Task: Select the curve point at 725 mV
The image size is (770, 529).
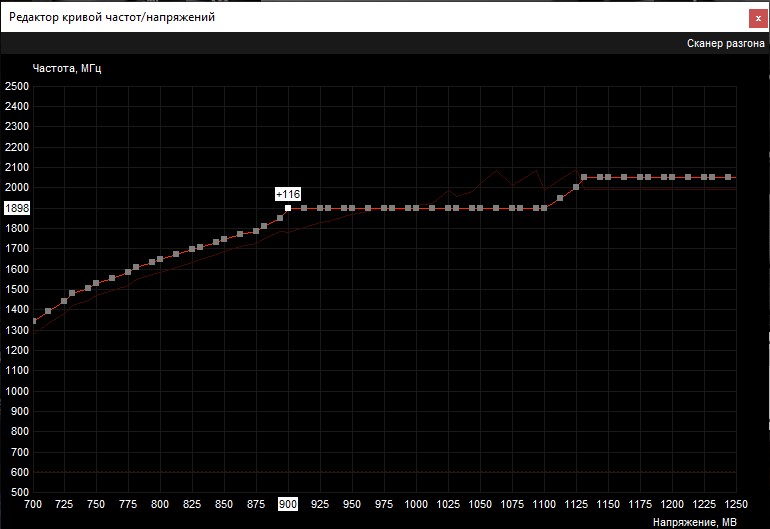Action: tap(64, 301)
